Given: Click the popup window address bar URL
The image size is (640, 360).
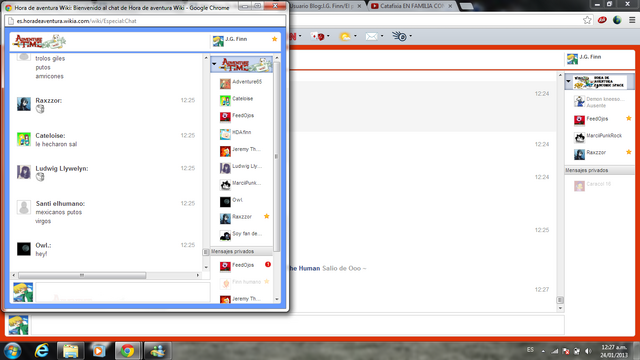Looking at the screenshot, I should coord(76,21).
